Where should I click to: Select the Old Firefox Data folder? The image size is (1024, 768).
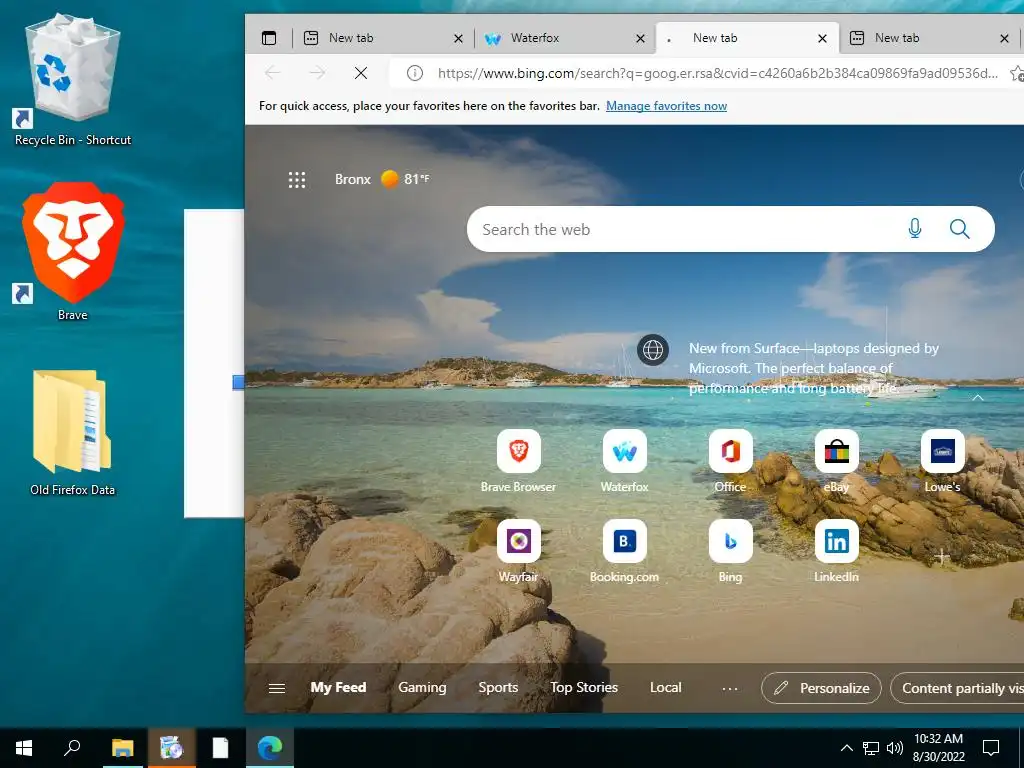pyautogui.click(x=72, y=432)
